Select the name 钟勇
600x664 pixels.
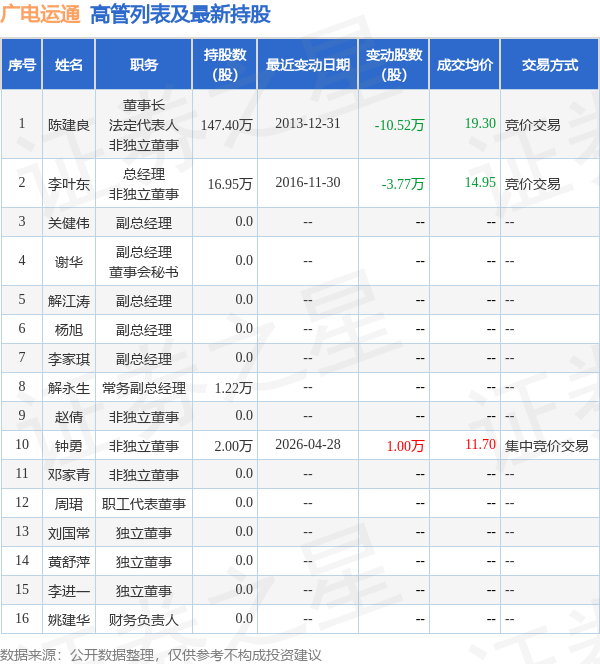click(69, 445)
